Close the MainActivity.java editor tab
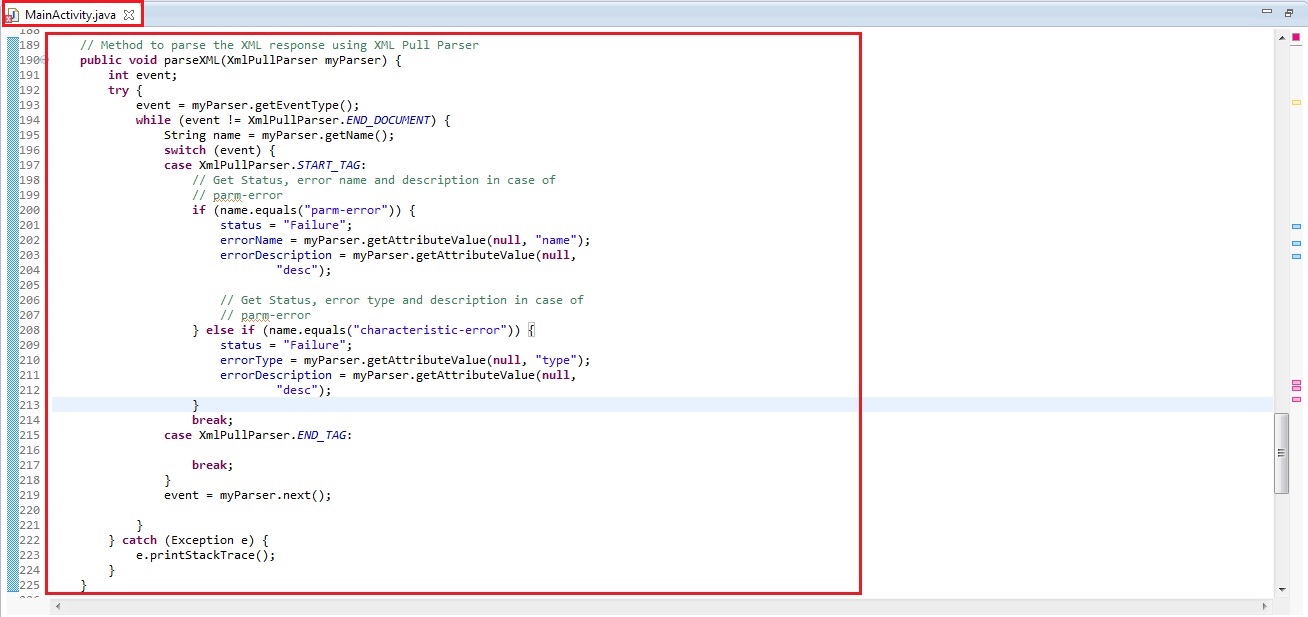 128,15
